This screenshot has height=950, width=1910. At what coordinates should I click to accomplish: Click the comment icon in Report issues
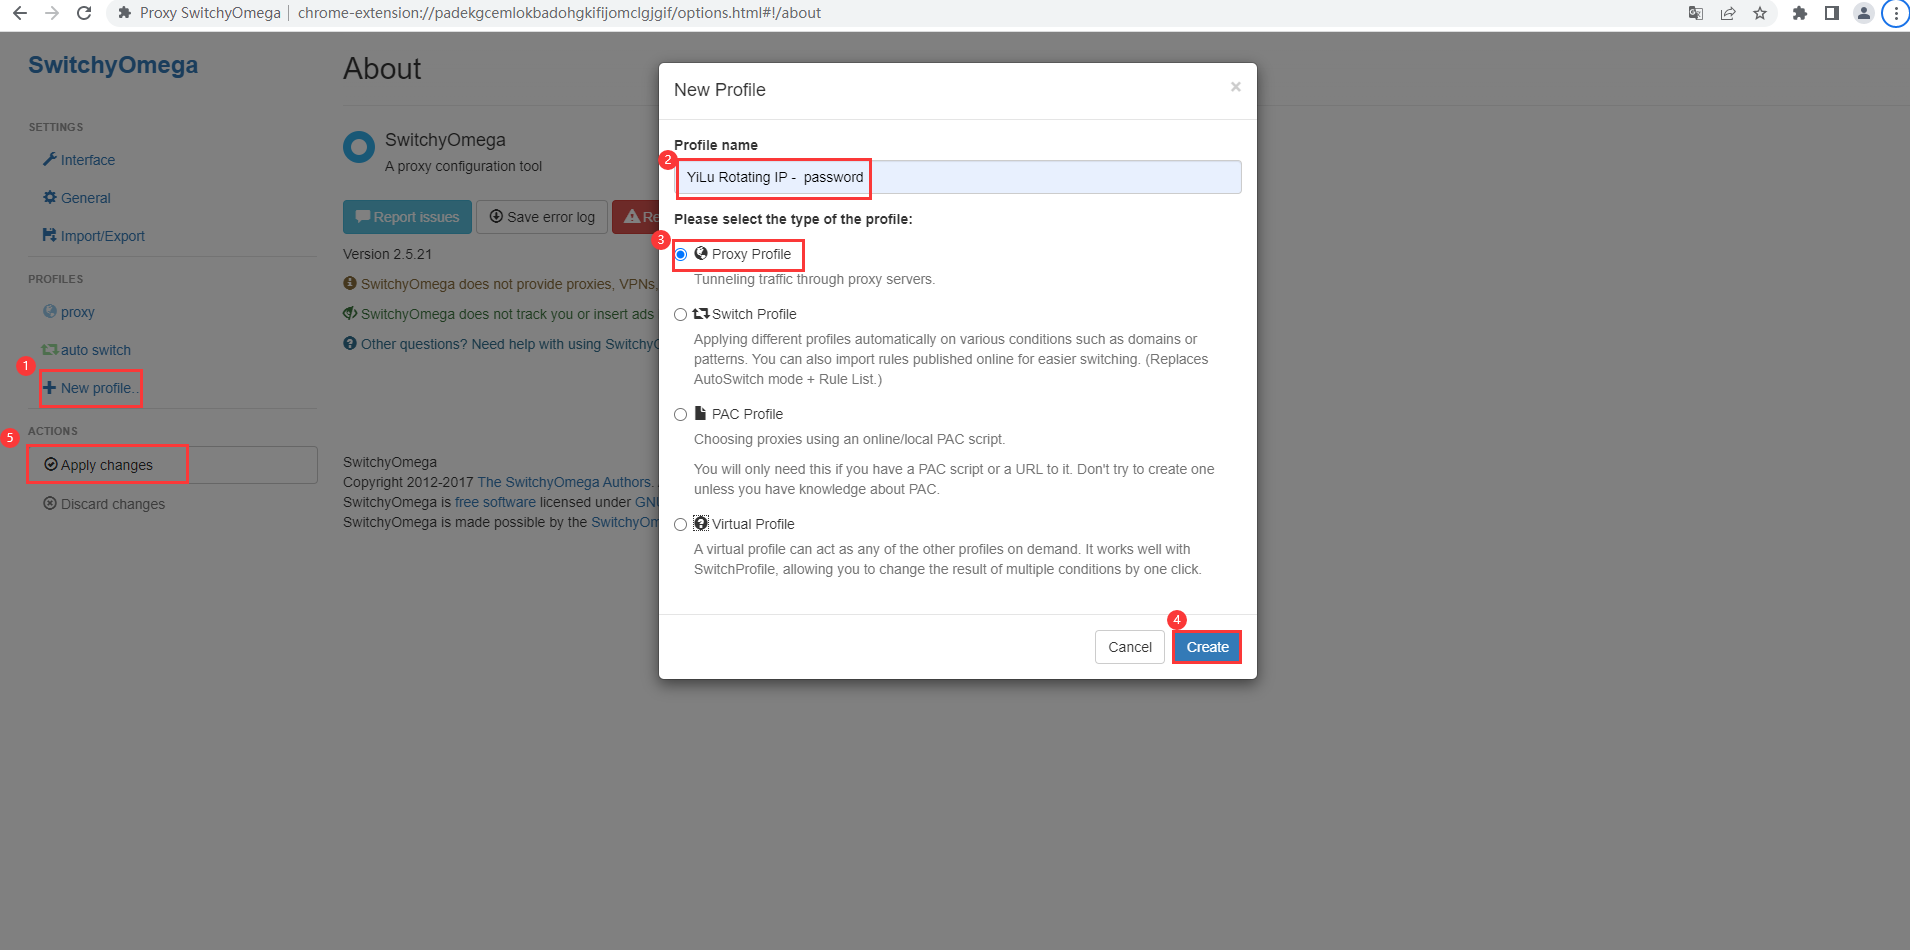click(x=363, y=216)
